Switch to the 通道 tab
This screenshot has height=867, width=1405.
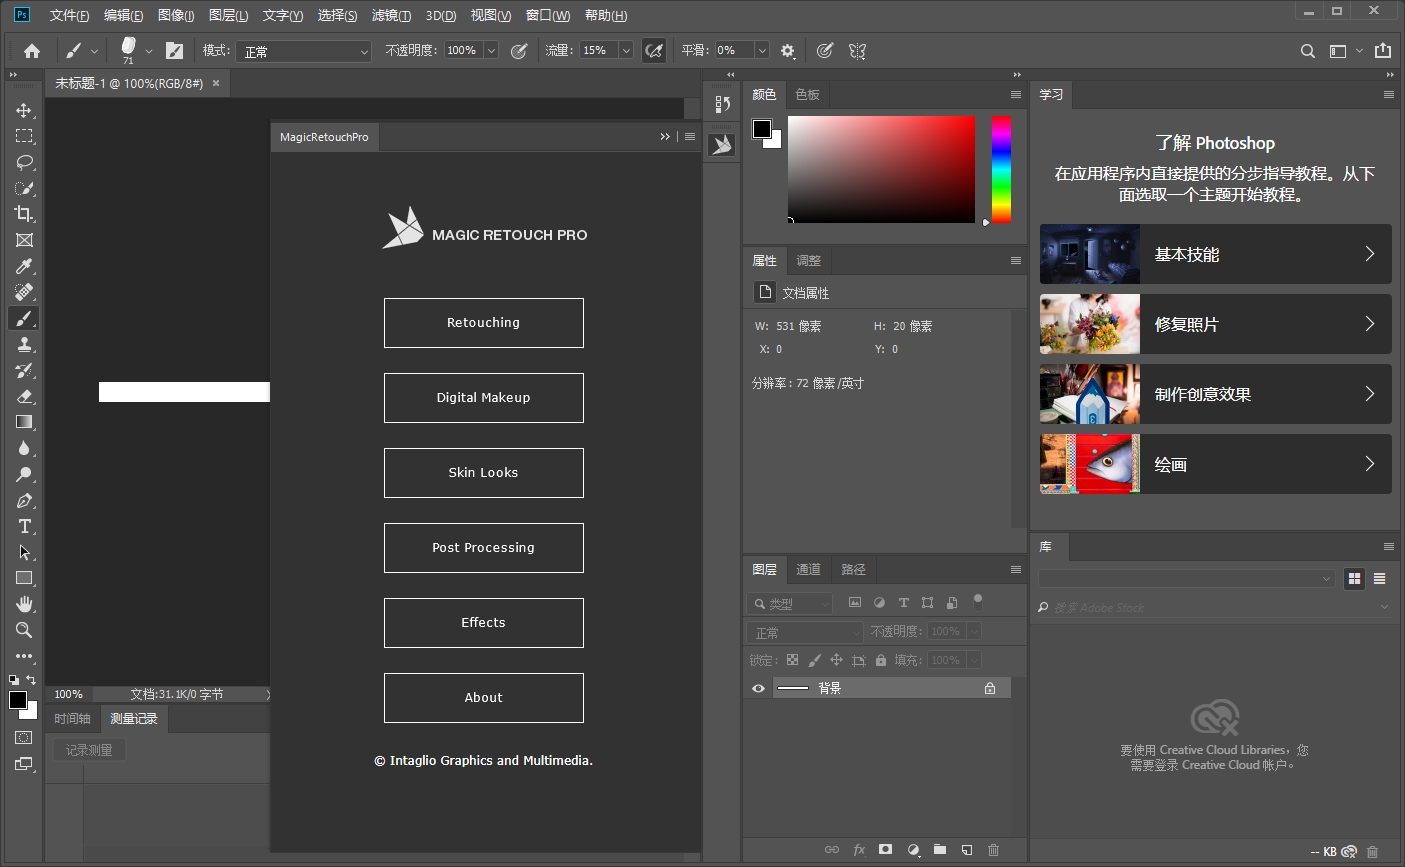808,569
